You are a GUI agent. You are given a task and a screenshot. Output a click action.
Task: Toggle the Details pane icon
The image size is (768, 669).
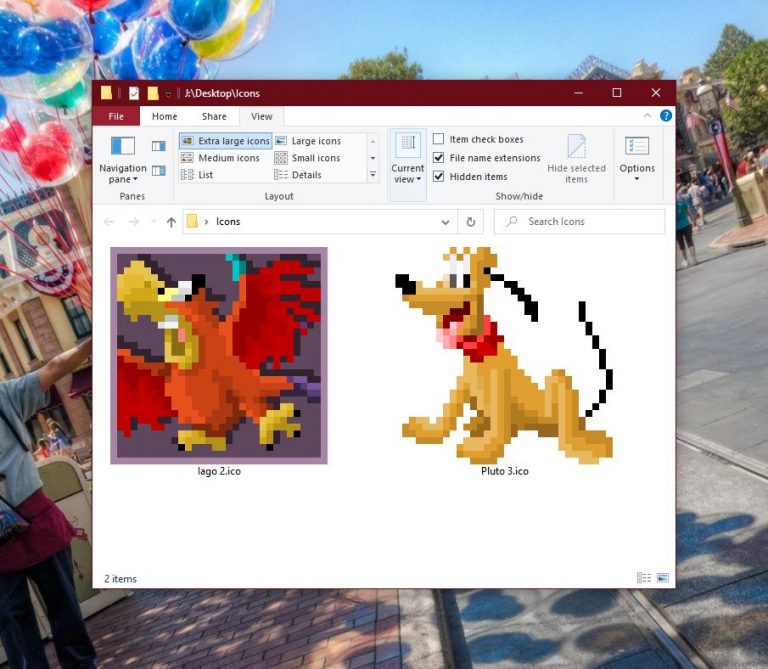159,170
